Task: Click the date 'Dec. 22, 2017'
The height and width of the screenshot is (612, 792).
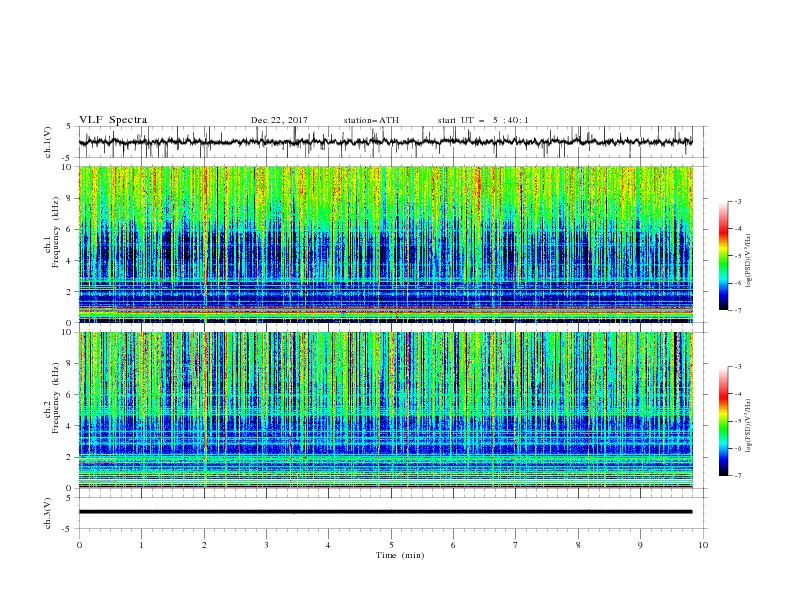Action: coord(279,120)
